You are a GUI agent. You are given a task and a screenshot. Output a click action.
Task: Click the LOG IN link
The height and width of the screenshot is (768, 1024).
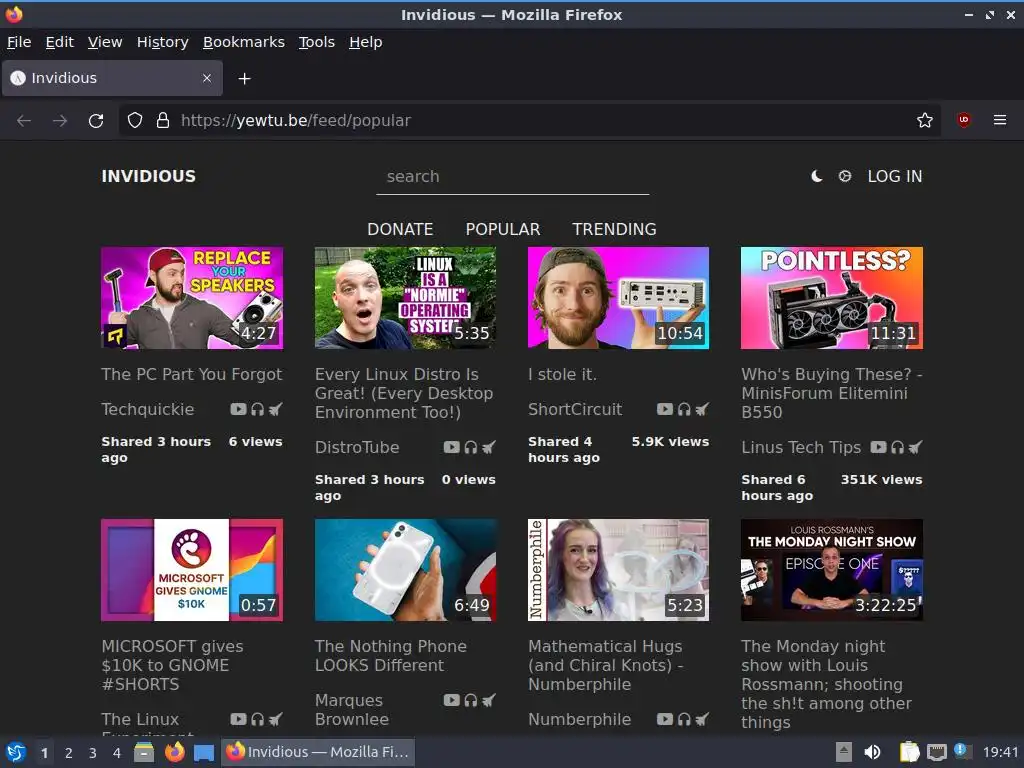coord(895,176)
